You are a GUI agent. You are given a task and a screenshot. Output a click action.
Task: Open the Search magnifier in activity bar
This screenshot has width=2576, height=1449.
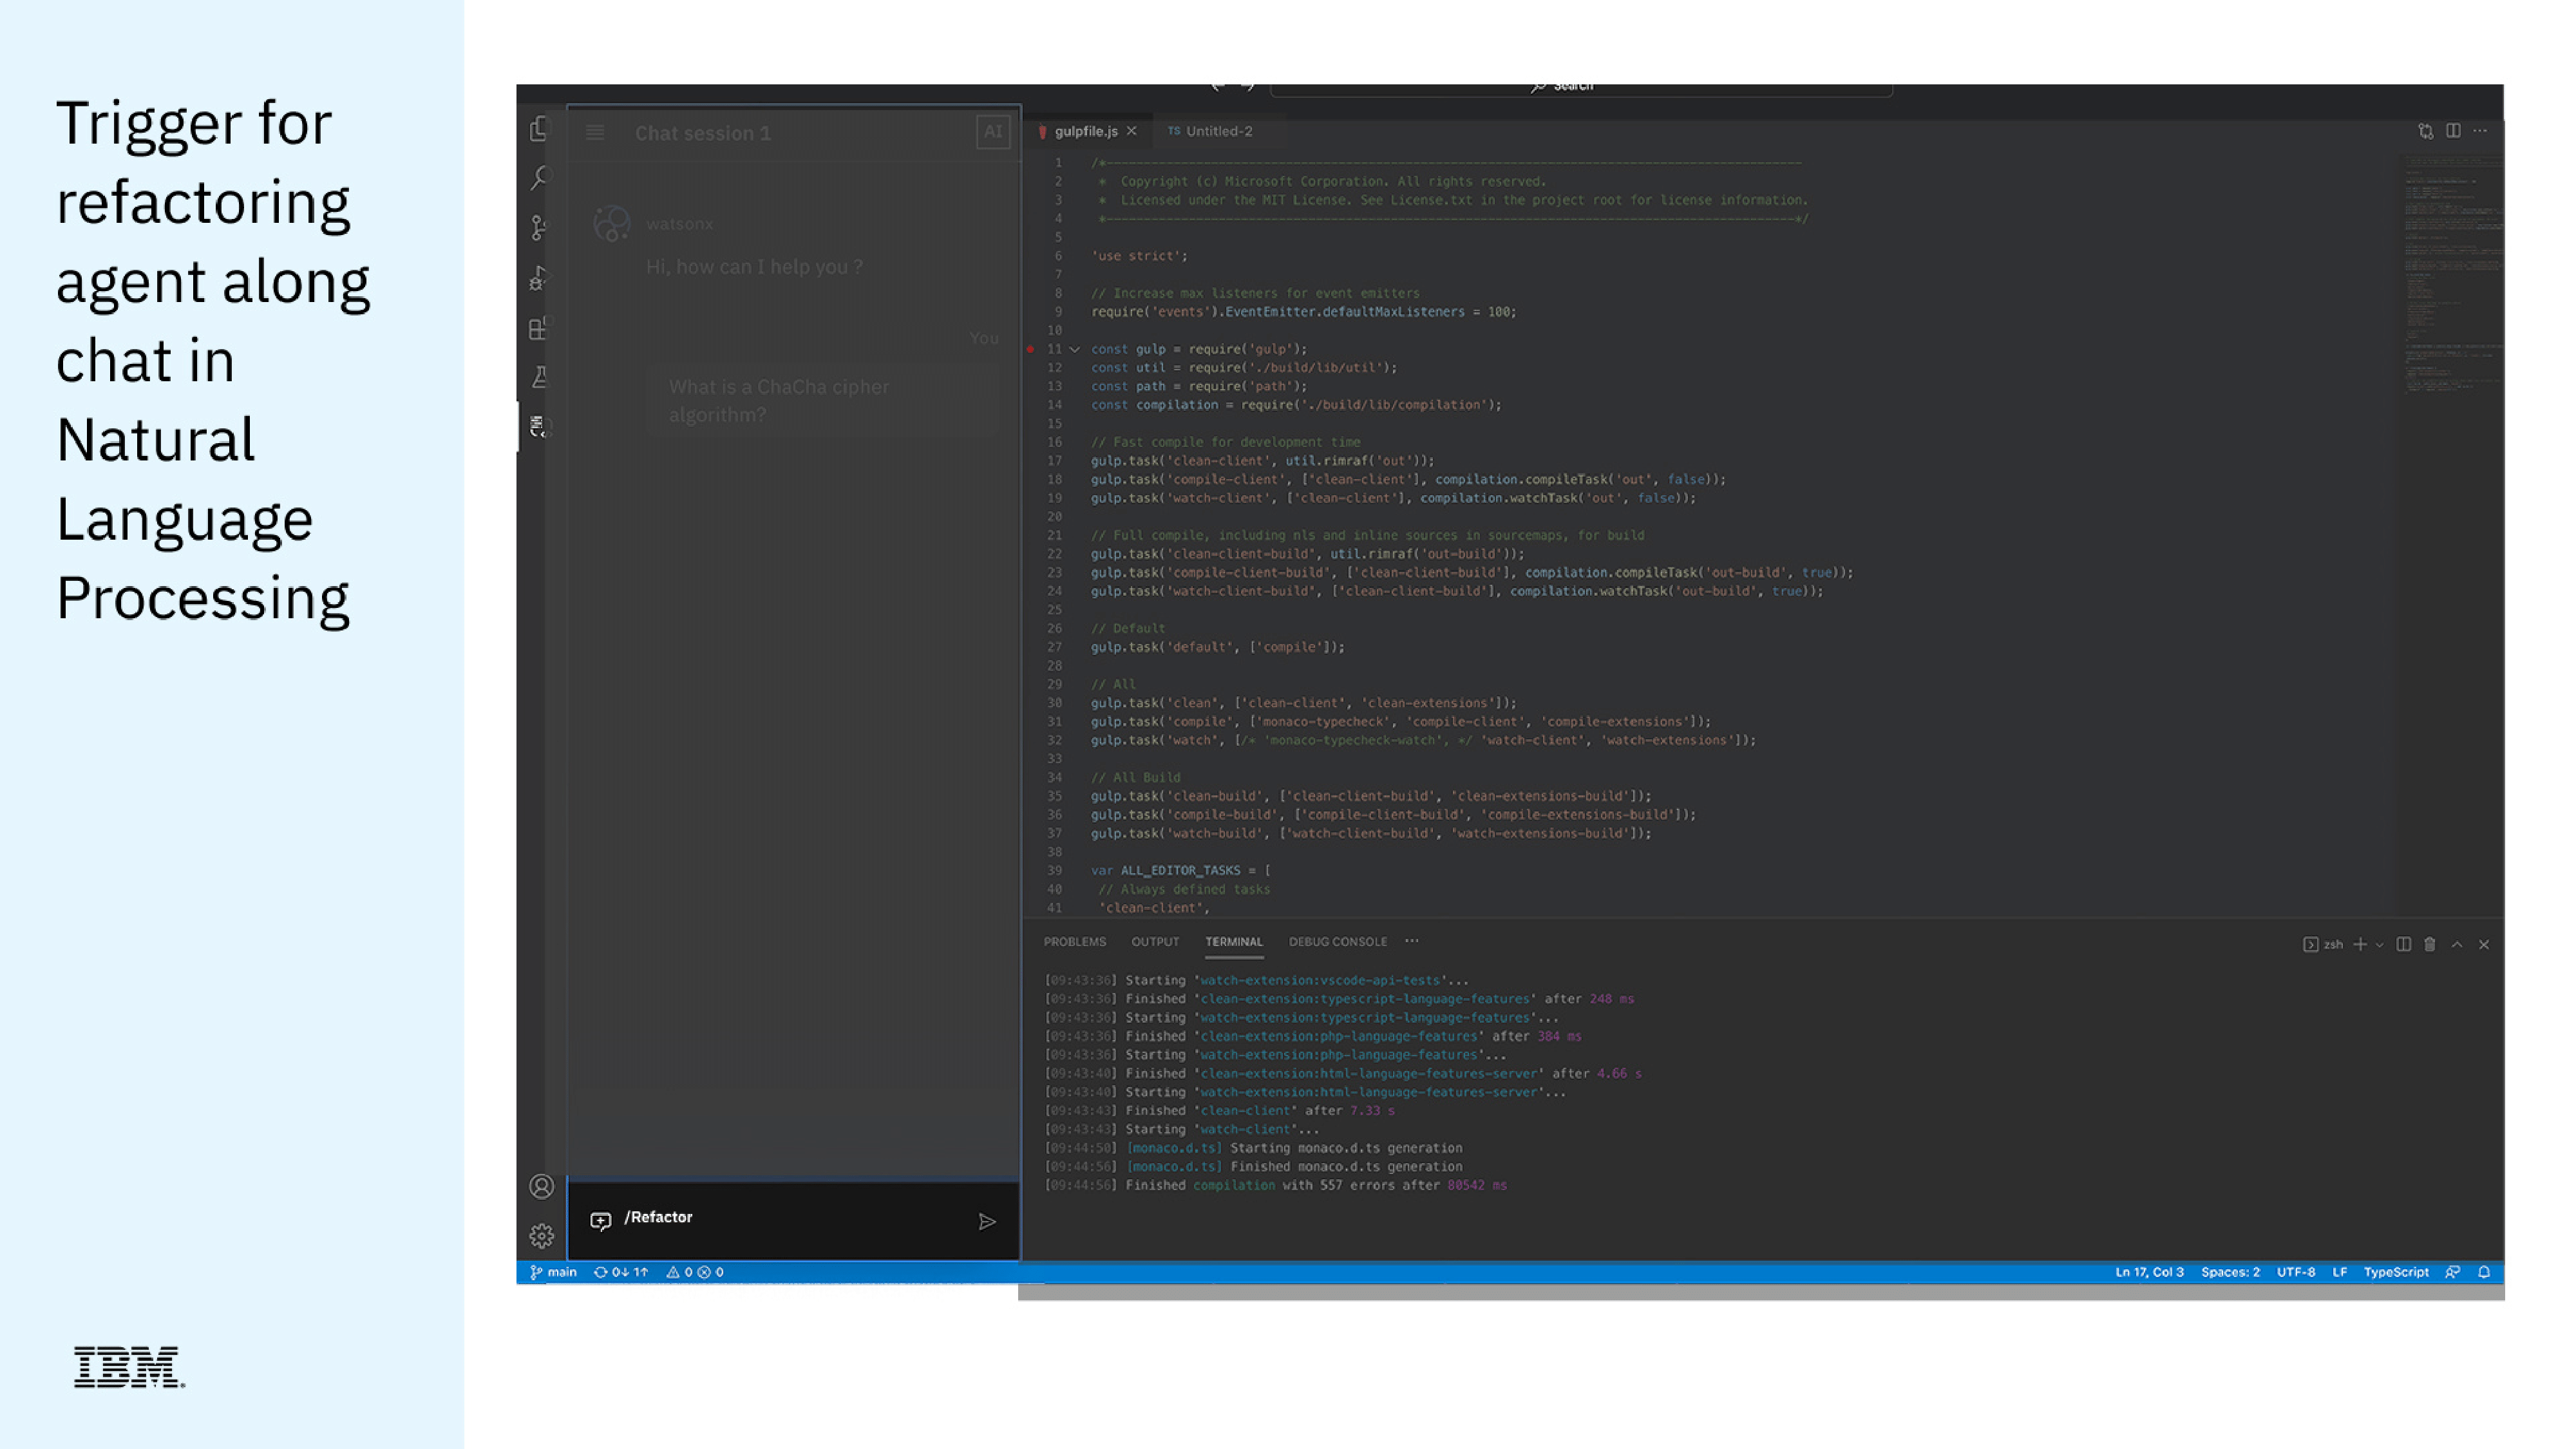(540, 178)
